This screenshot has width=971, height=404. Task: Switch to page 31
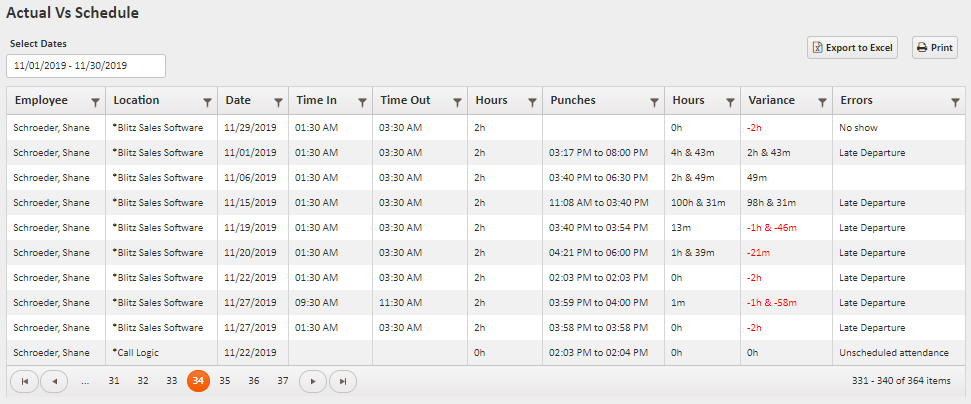(x=113, y=381)
